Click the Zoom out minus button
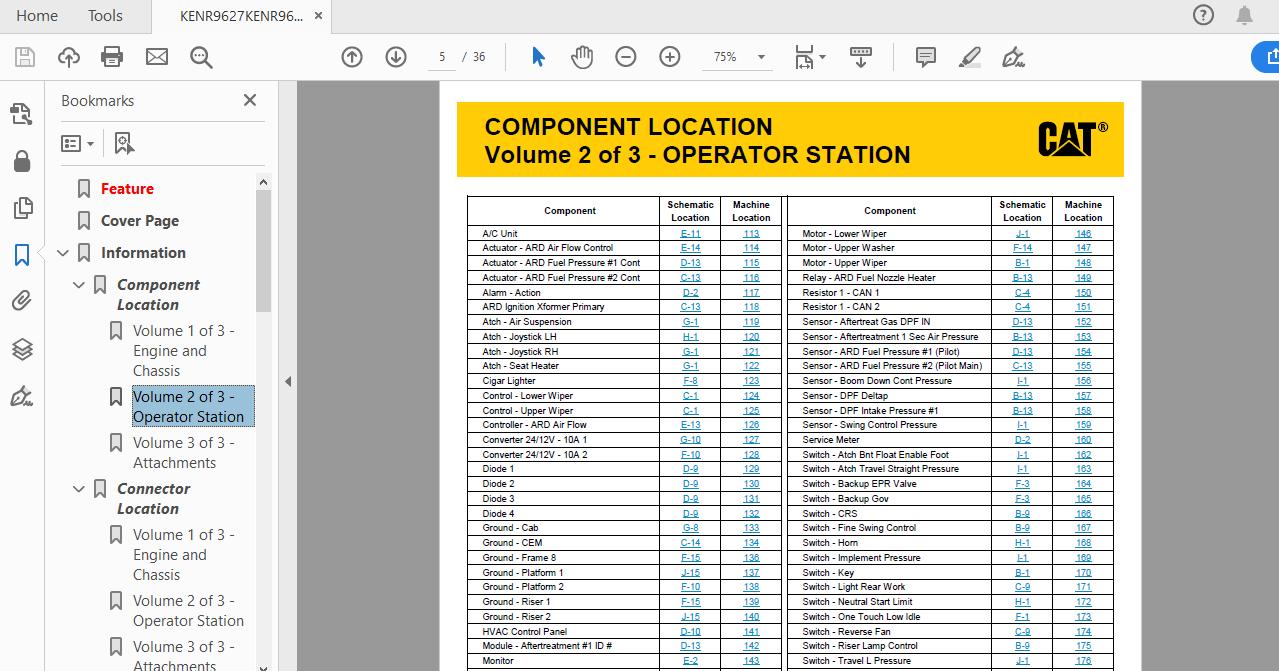This screenshot has height=671, width=1279. point(626,57)
